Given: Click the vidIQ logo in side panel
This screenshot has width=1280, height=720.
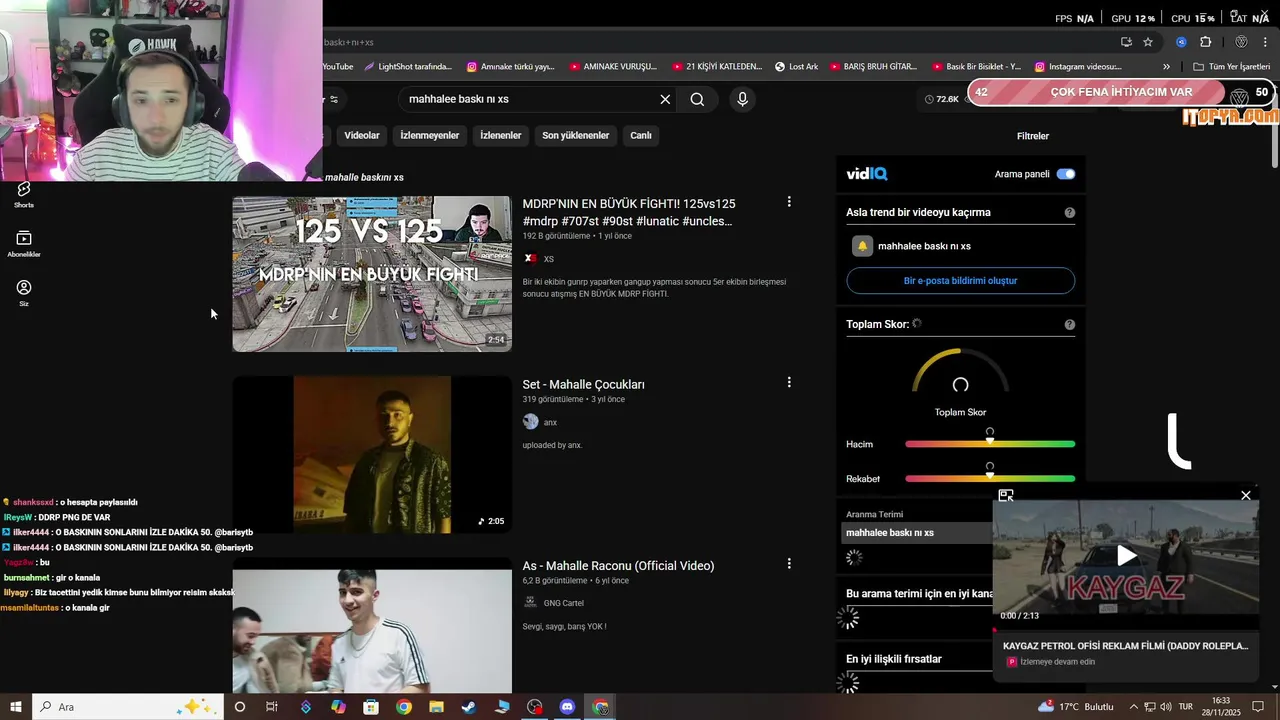Looking at the screenshot, I should 867,174.
